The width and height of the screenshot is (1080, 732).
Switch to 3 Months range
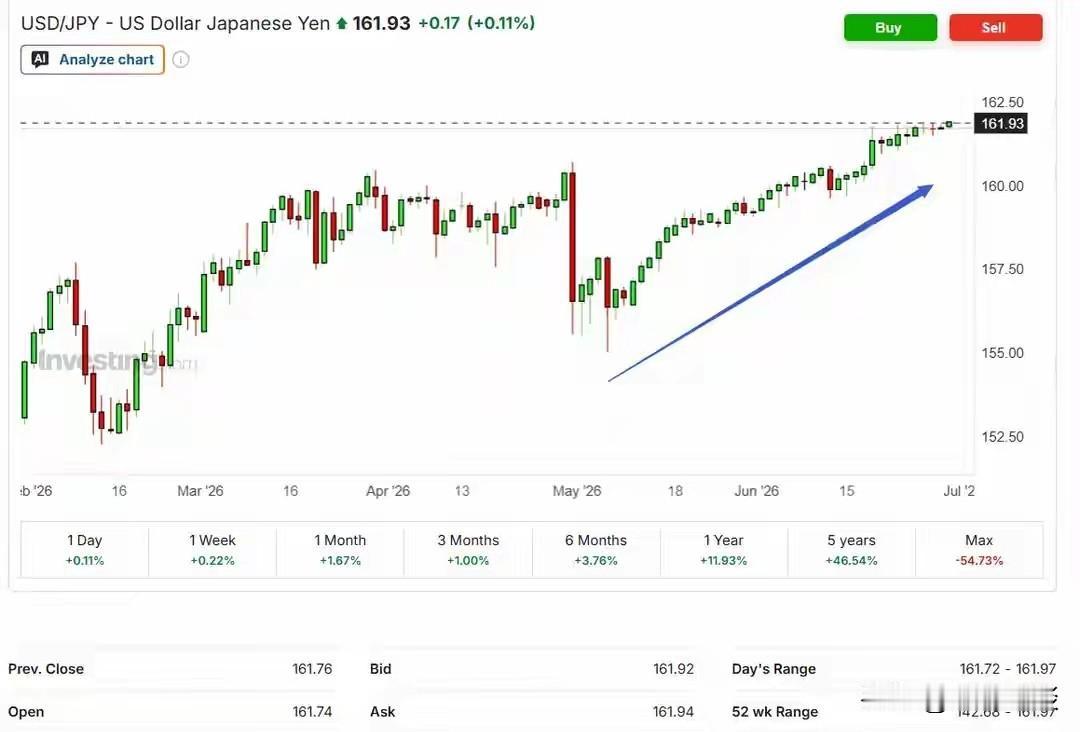pos(468,550)
